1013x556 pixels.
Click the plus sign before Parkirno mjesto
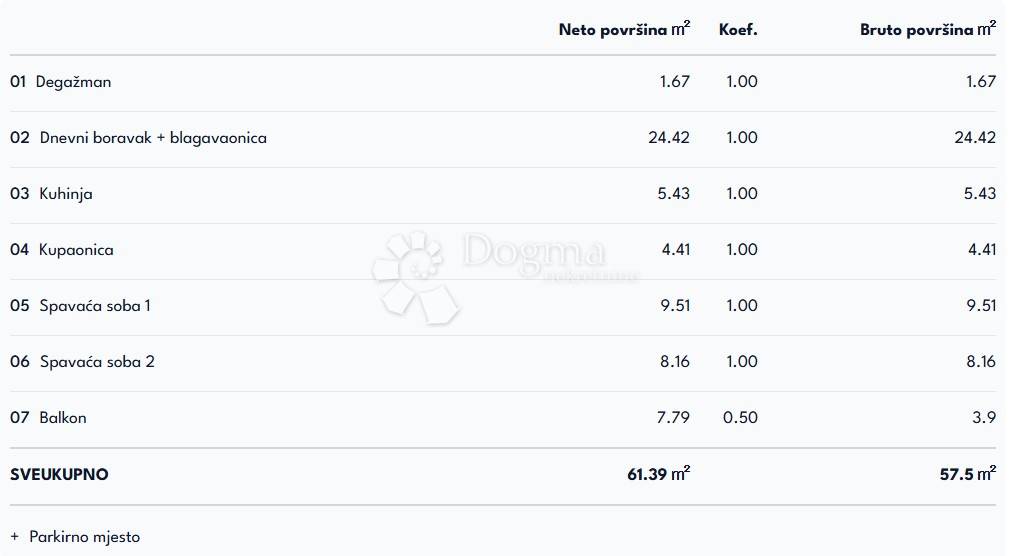[x=15, y=537]
